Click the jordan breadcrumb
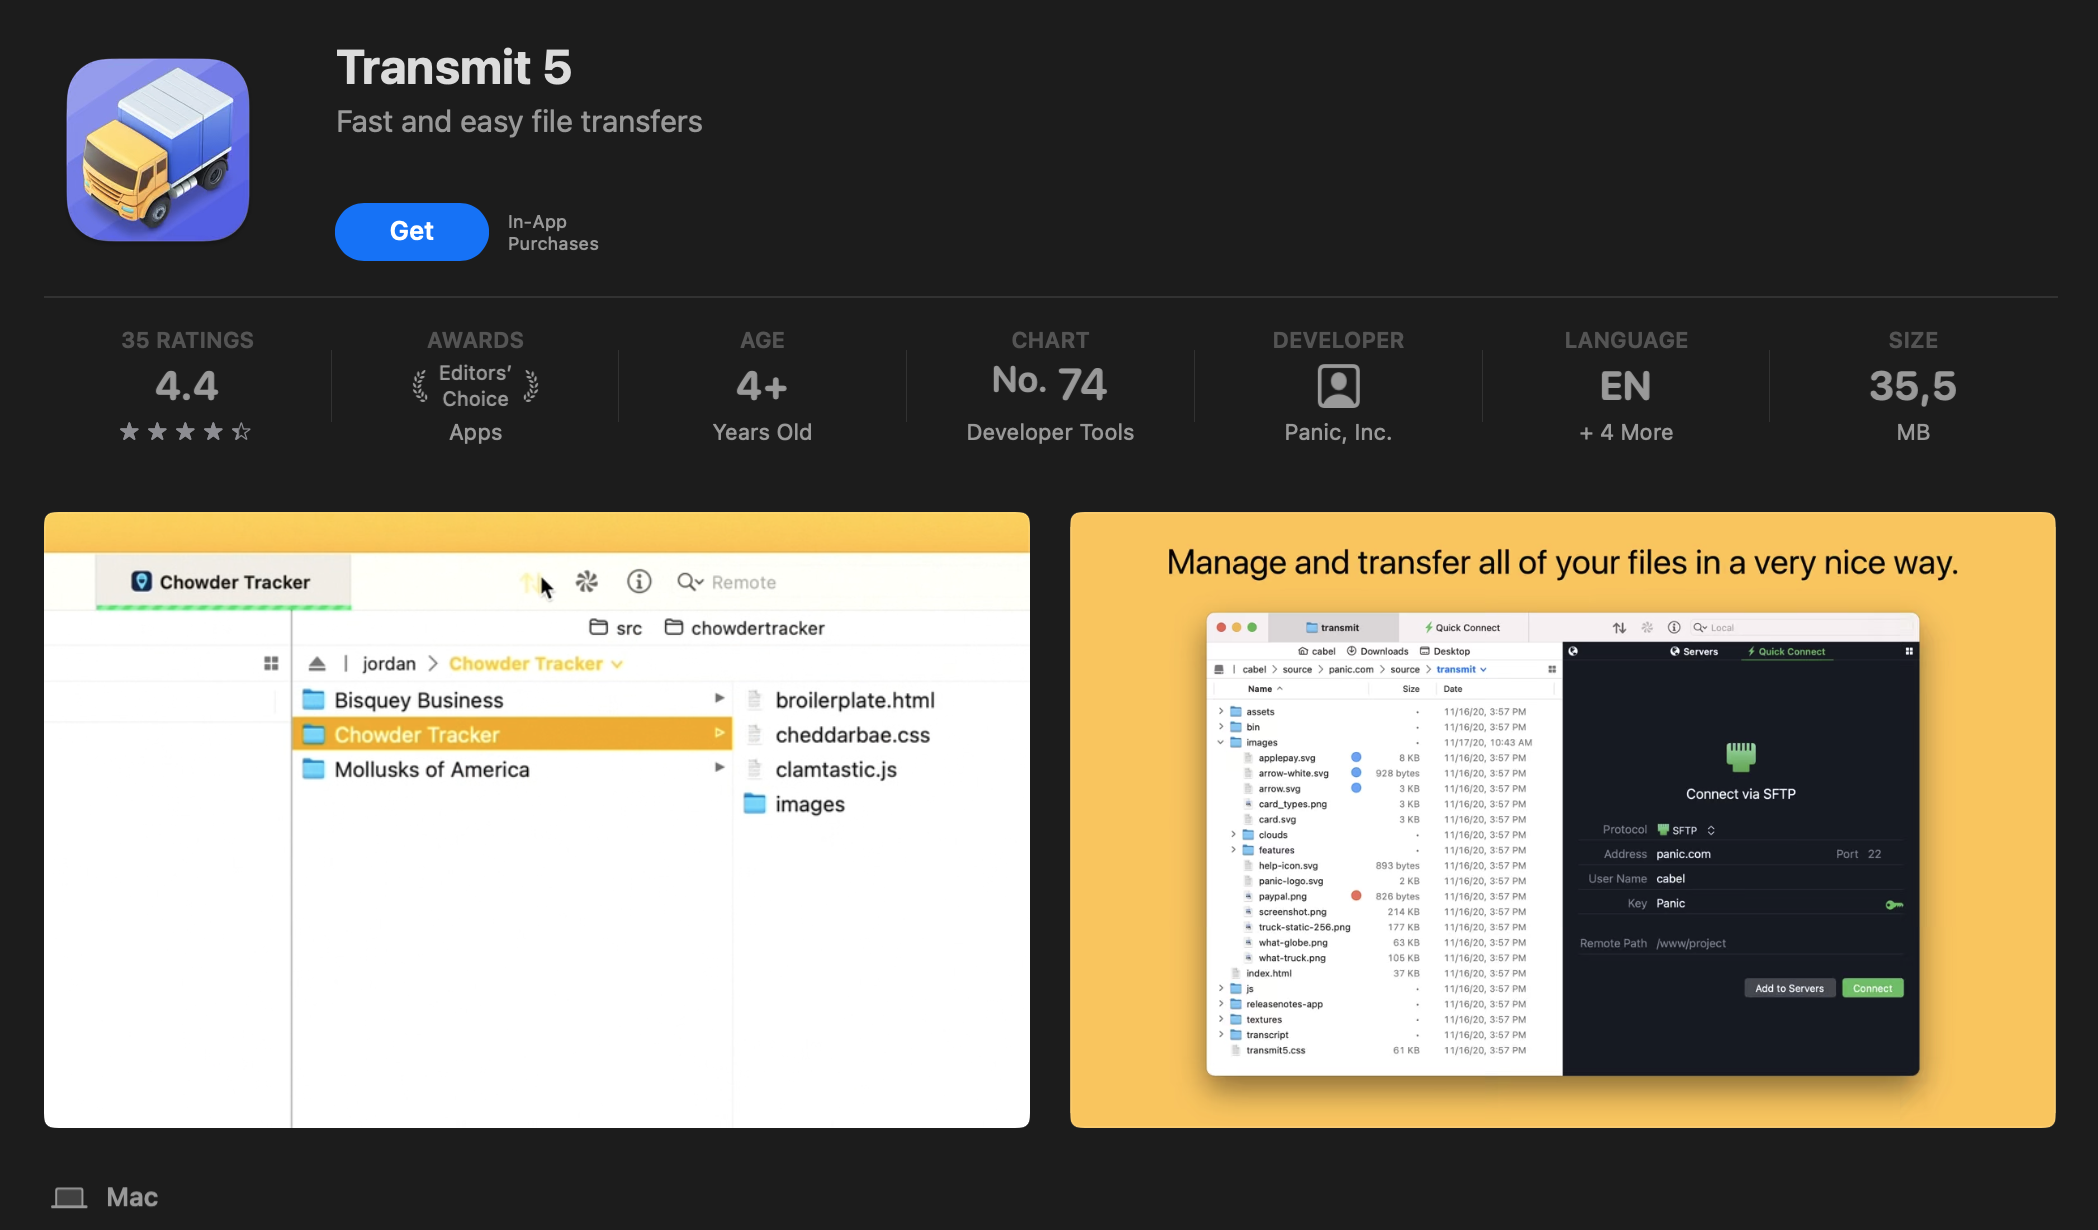 click(389, 664)
